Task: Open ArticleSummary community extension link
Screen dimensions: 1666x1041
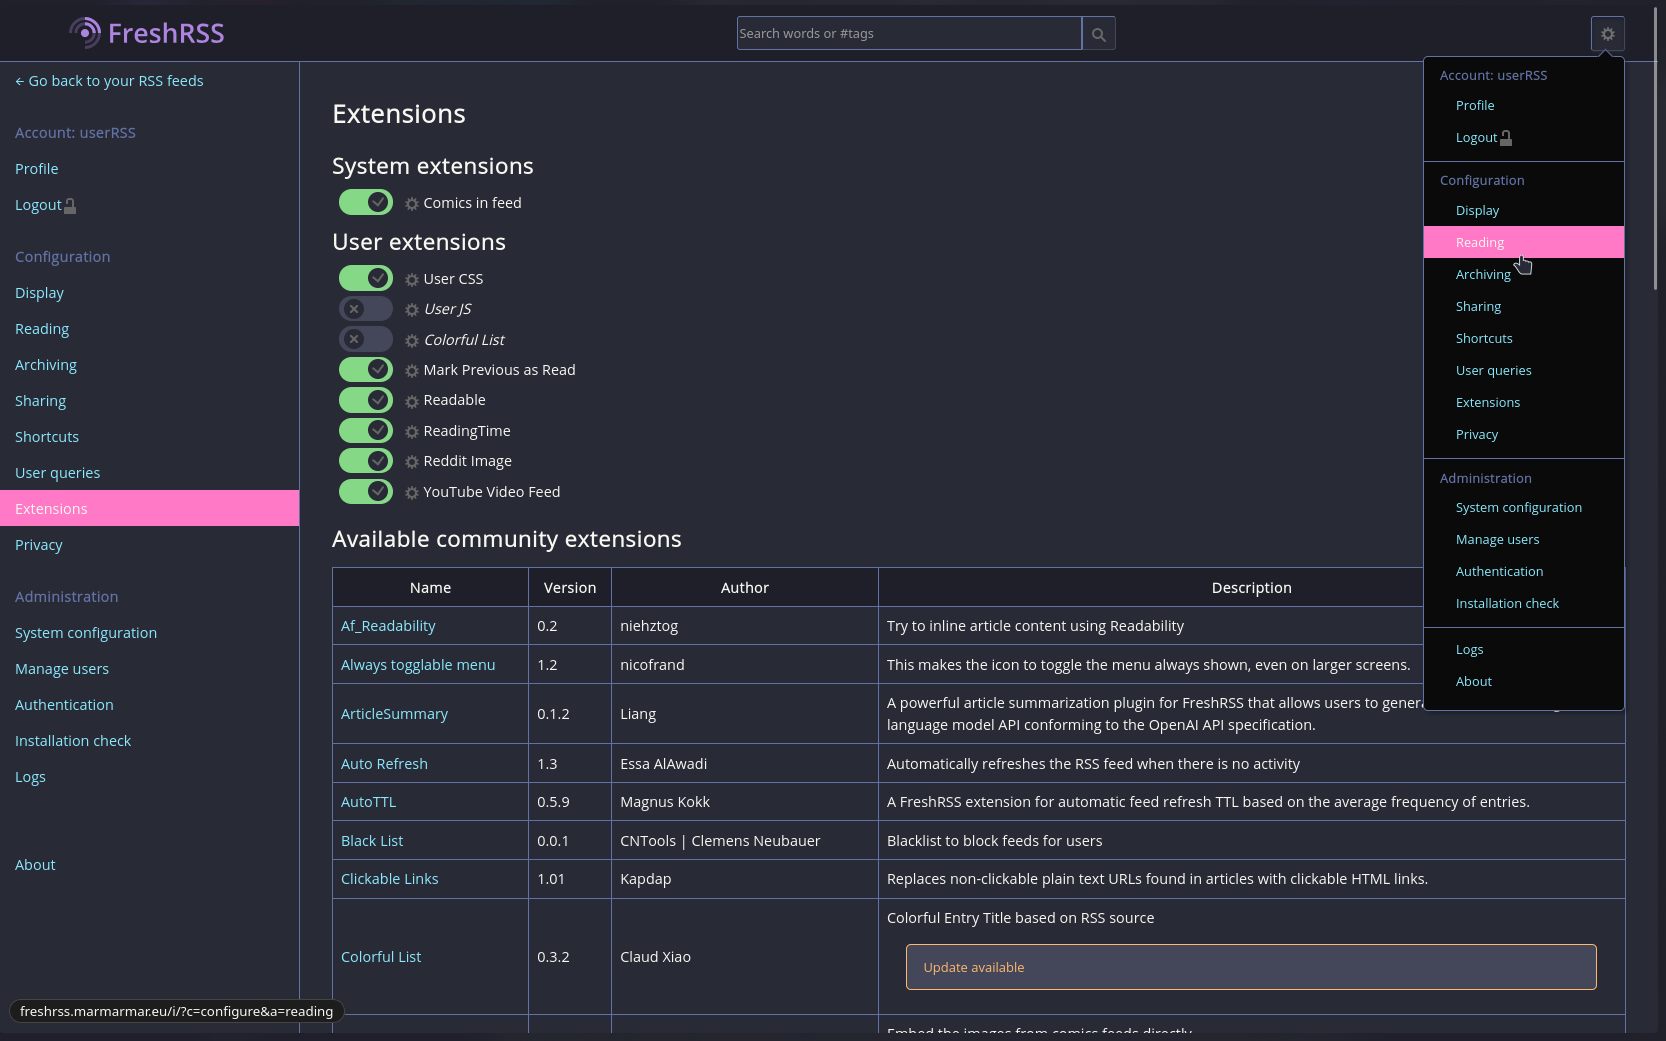Action: click(394, 714)
